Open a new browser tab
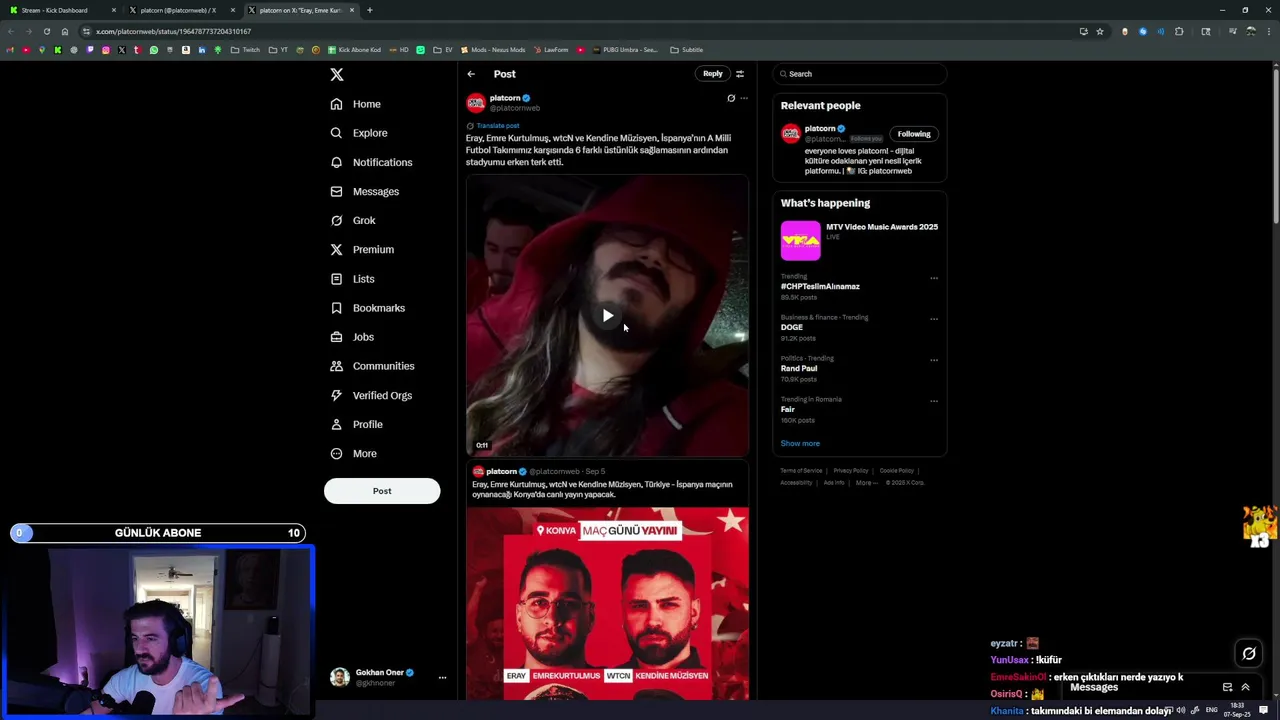 click(370, 10)
